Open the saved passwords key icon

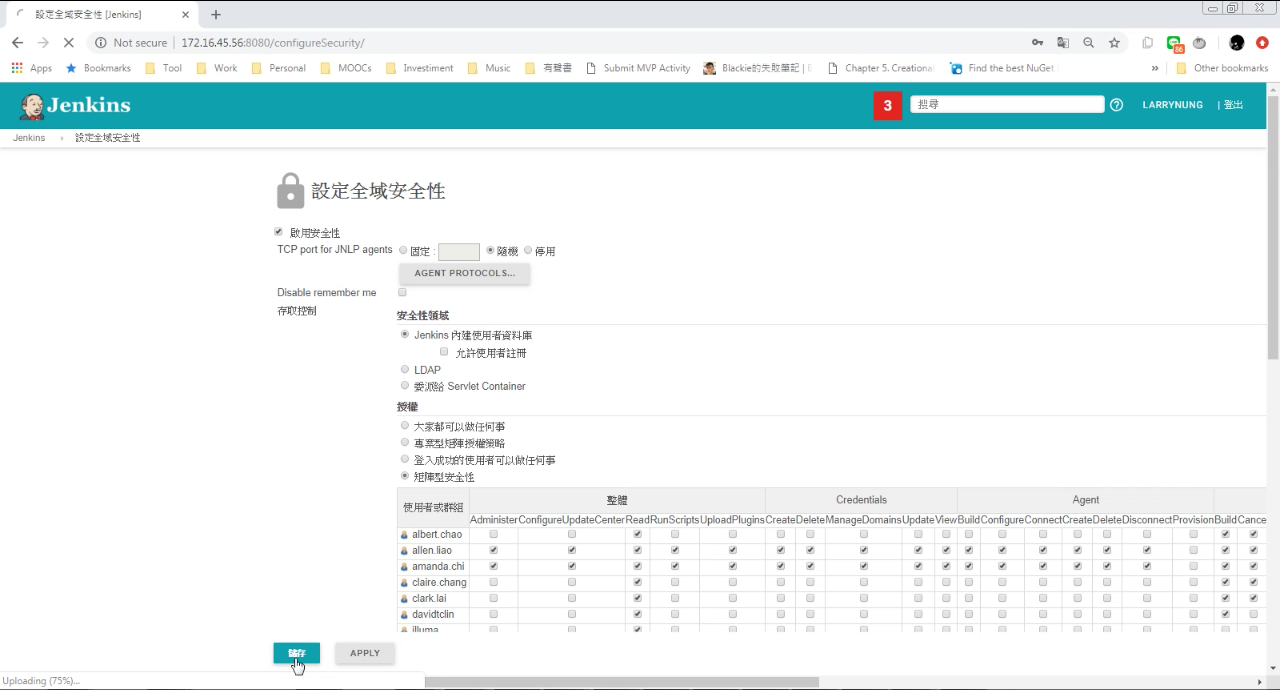[1037, 43]
